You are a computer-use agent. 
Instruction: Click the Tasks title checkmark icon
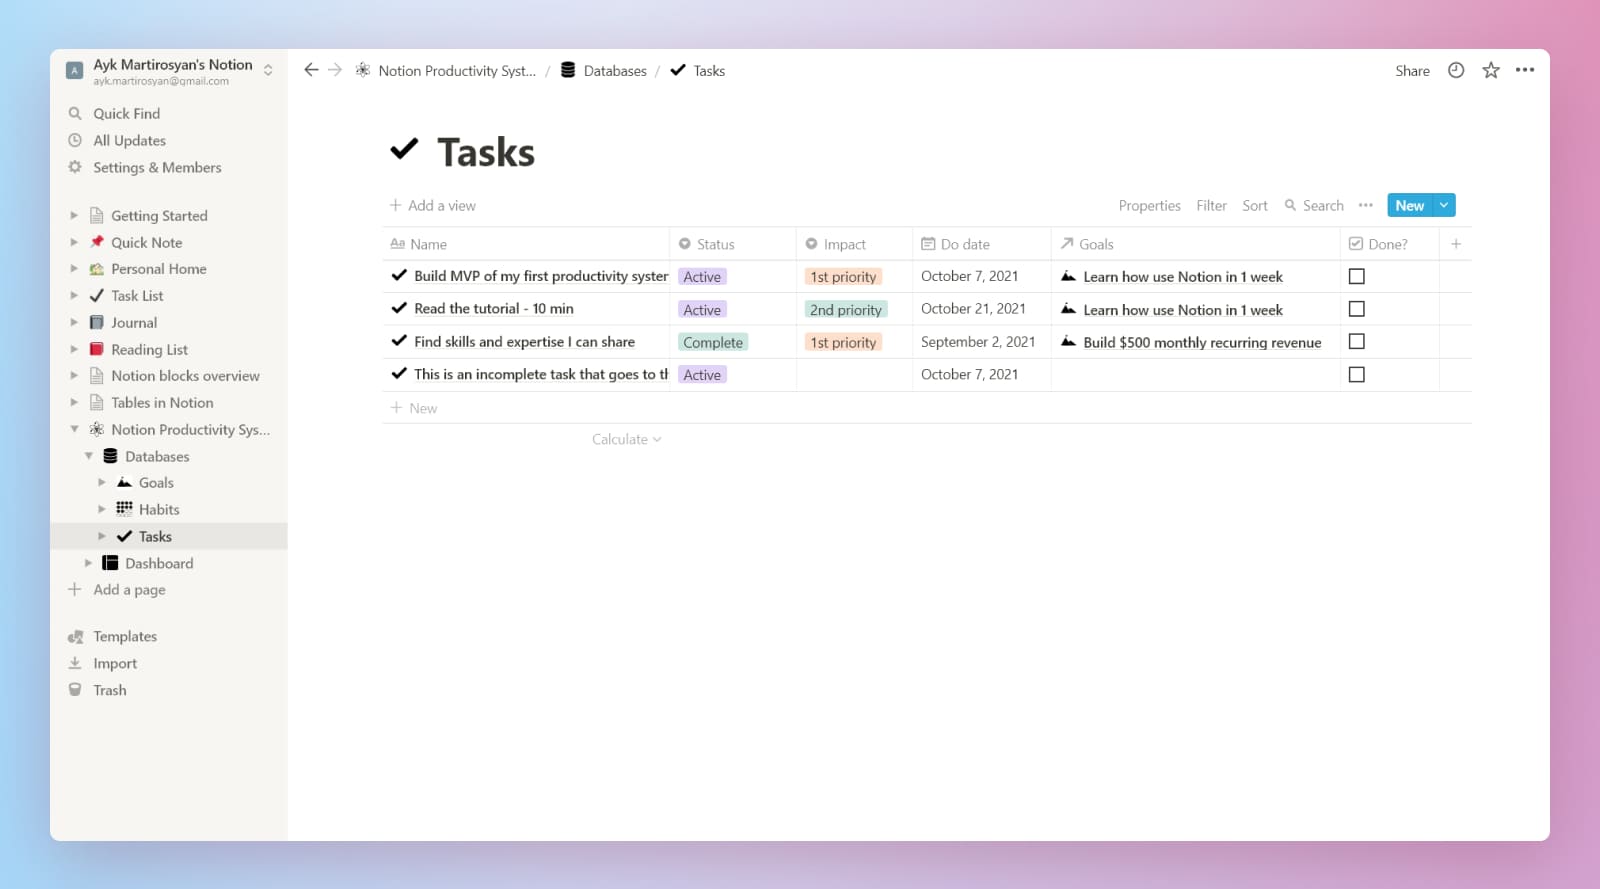(x=404, y=150)
